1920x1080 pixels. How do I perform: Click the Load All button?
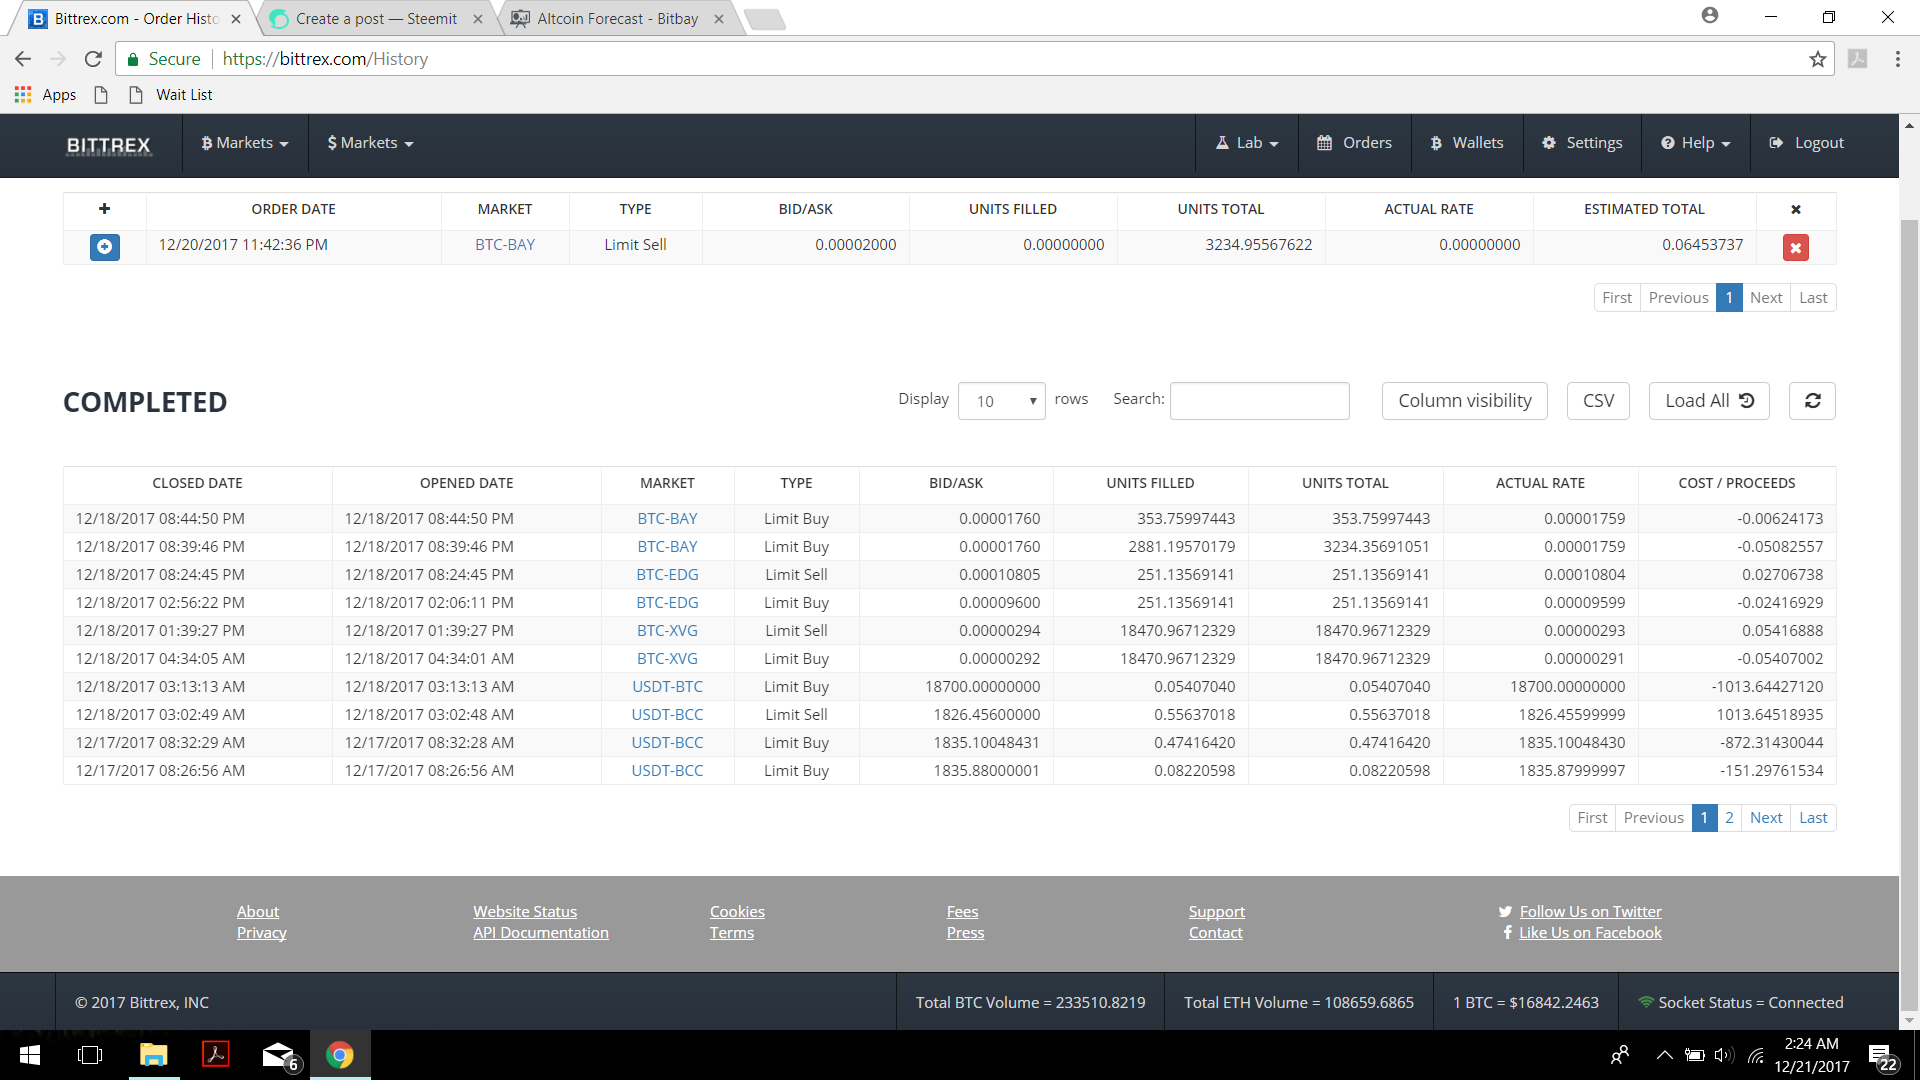(x=1709, y=401)
